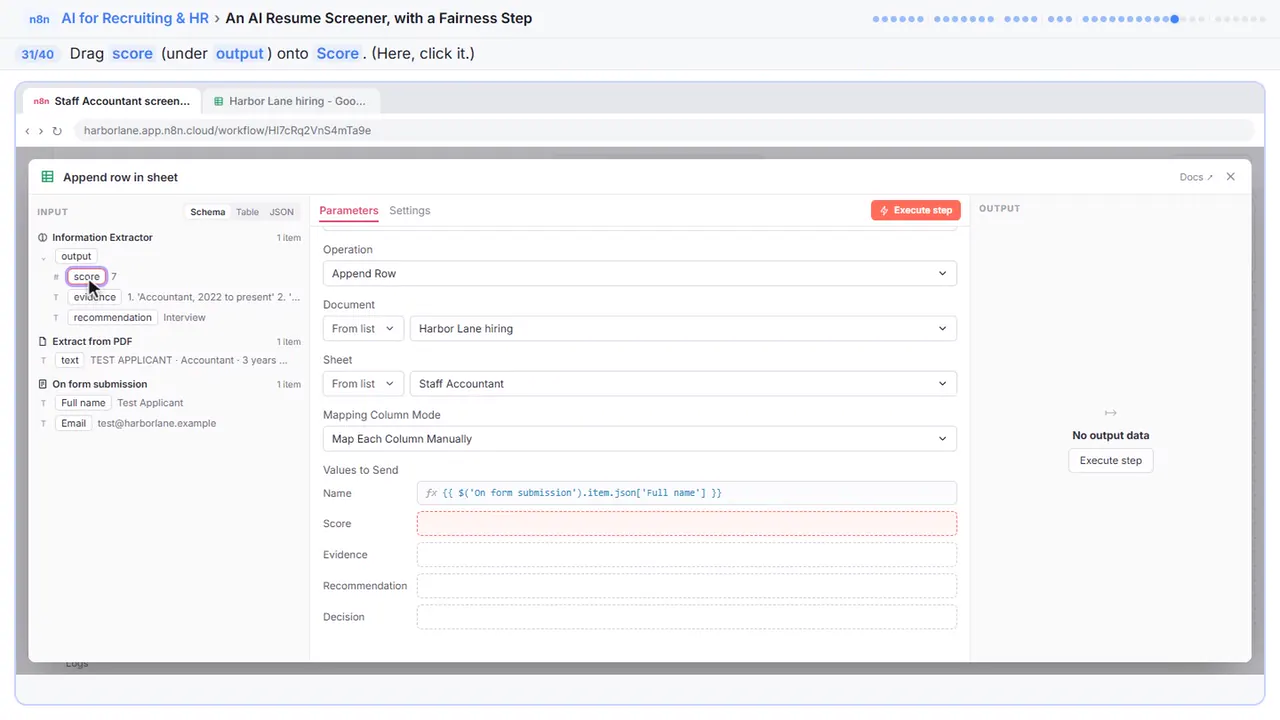Click the recommendation pill in the schema
Screen dimensions: 1280x720
113,318
